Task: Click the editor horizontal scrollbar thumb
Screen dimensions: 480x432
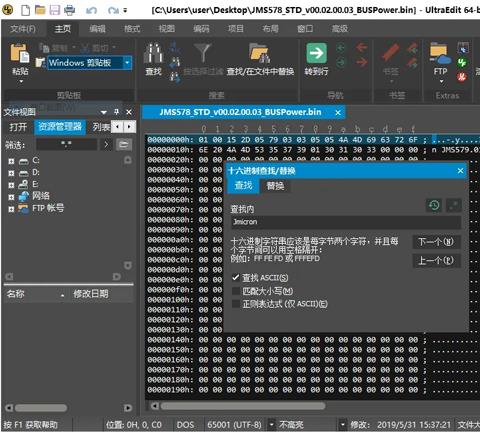Action: (243, 406)
